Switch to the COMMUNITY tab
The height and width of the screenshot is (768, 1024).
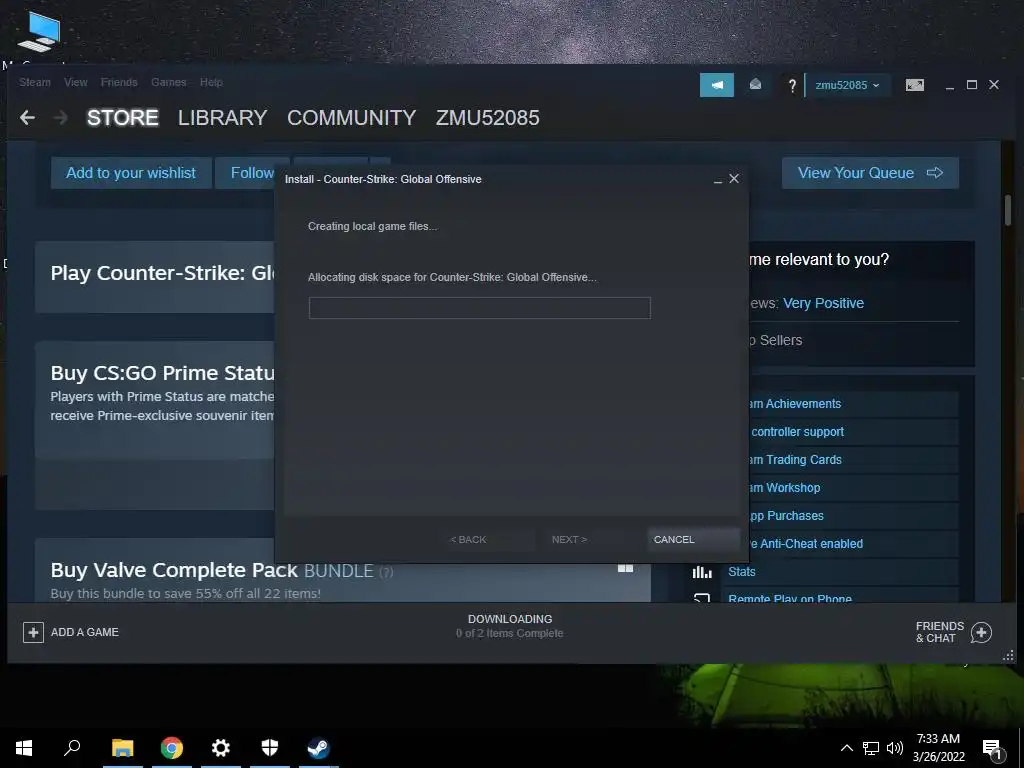pyautogui.click(x=351, y=118)
